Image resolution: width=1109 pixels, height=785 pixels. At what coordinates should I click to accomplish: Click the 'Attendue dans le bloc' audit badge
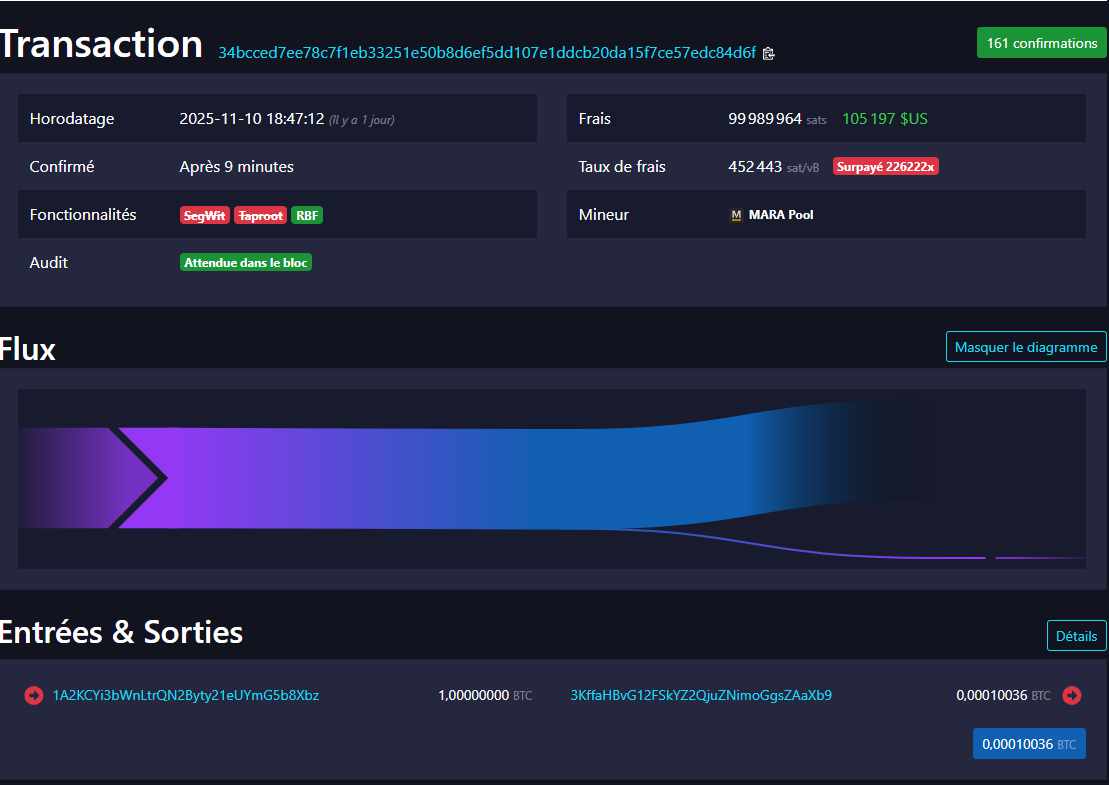click(245, 262)
